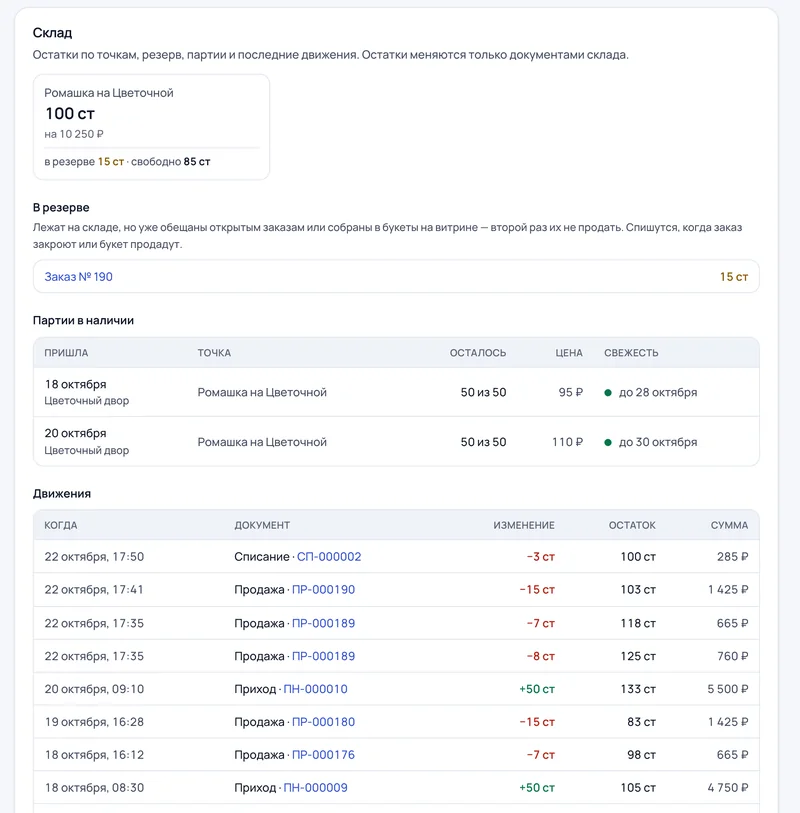Open sale document ПР-000180
The height and width of the screenshot is (813, 800).
324,722
